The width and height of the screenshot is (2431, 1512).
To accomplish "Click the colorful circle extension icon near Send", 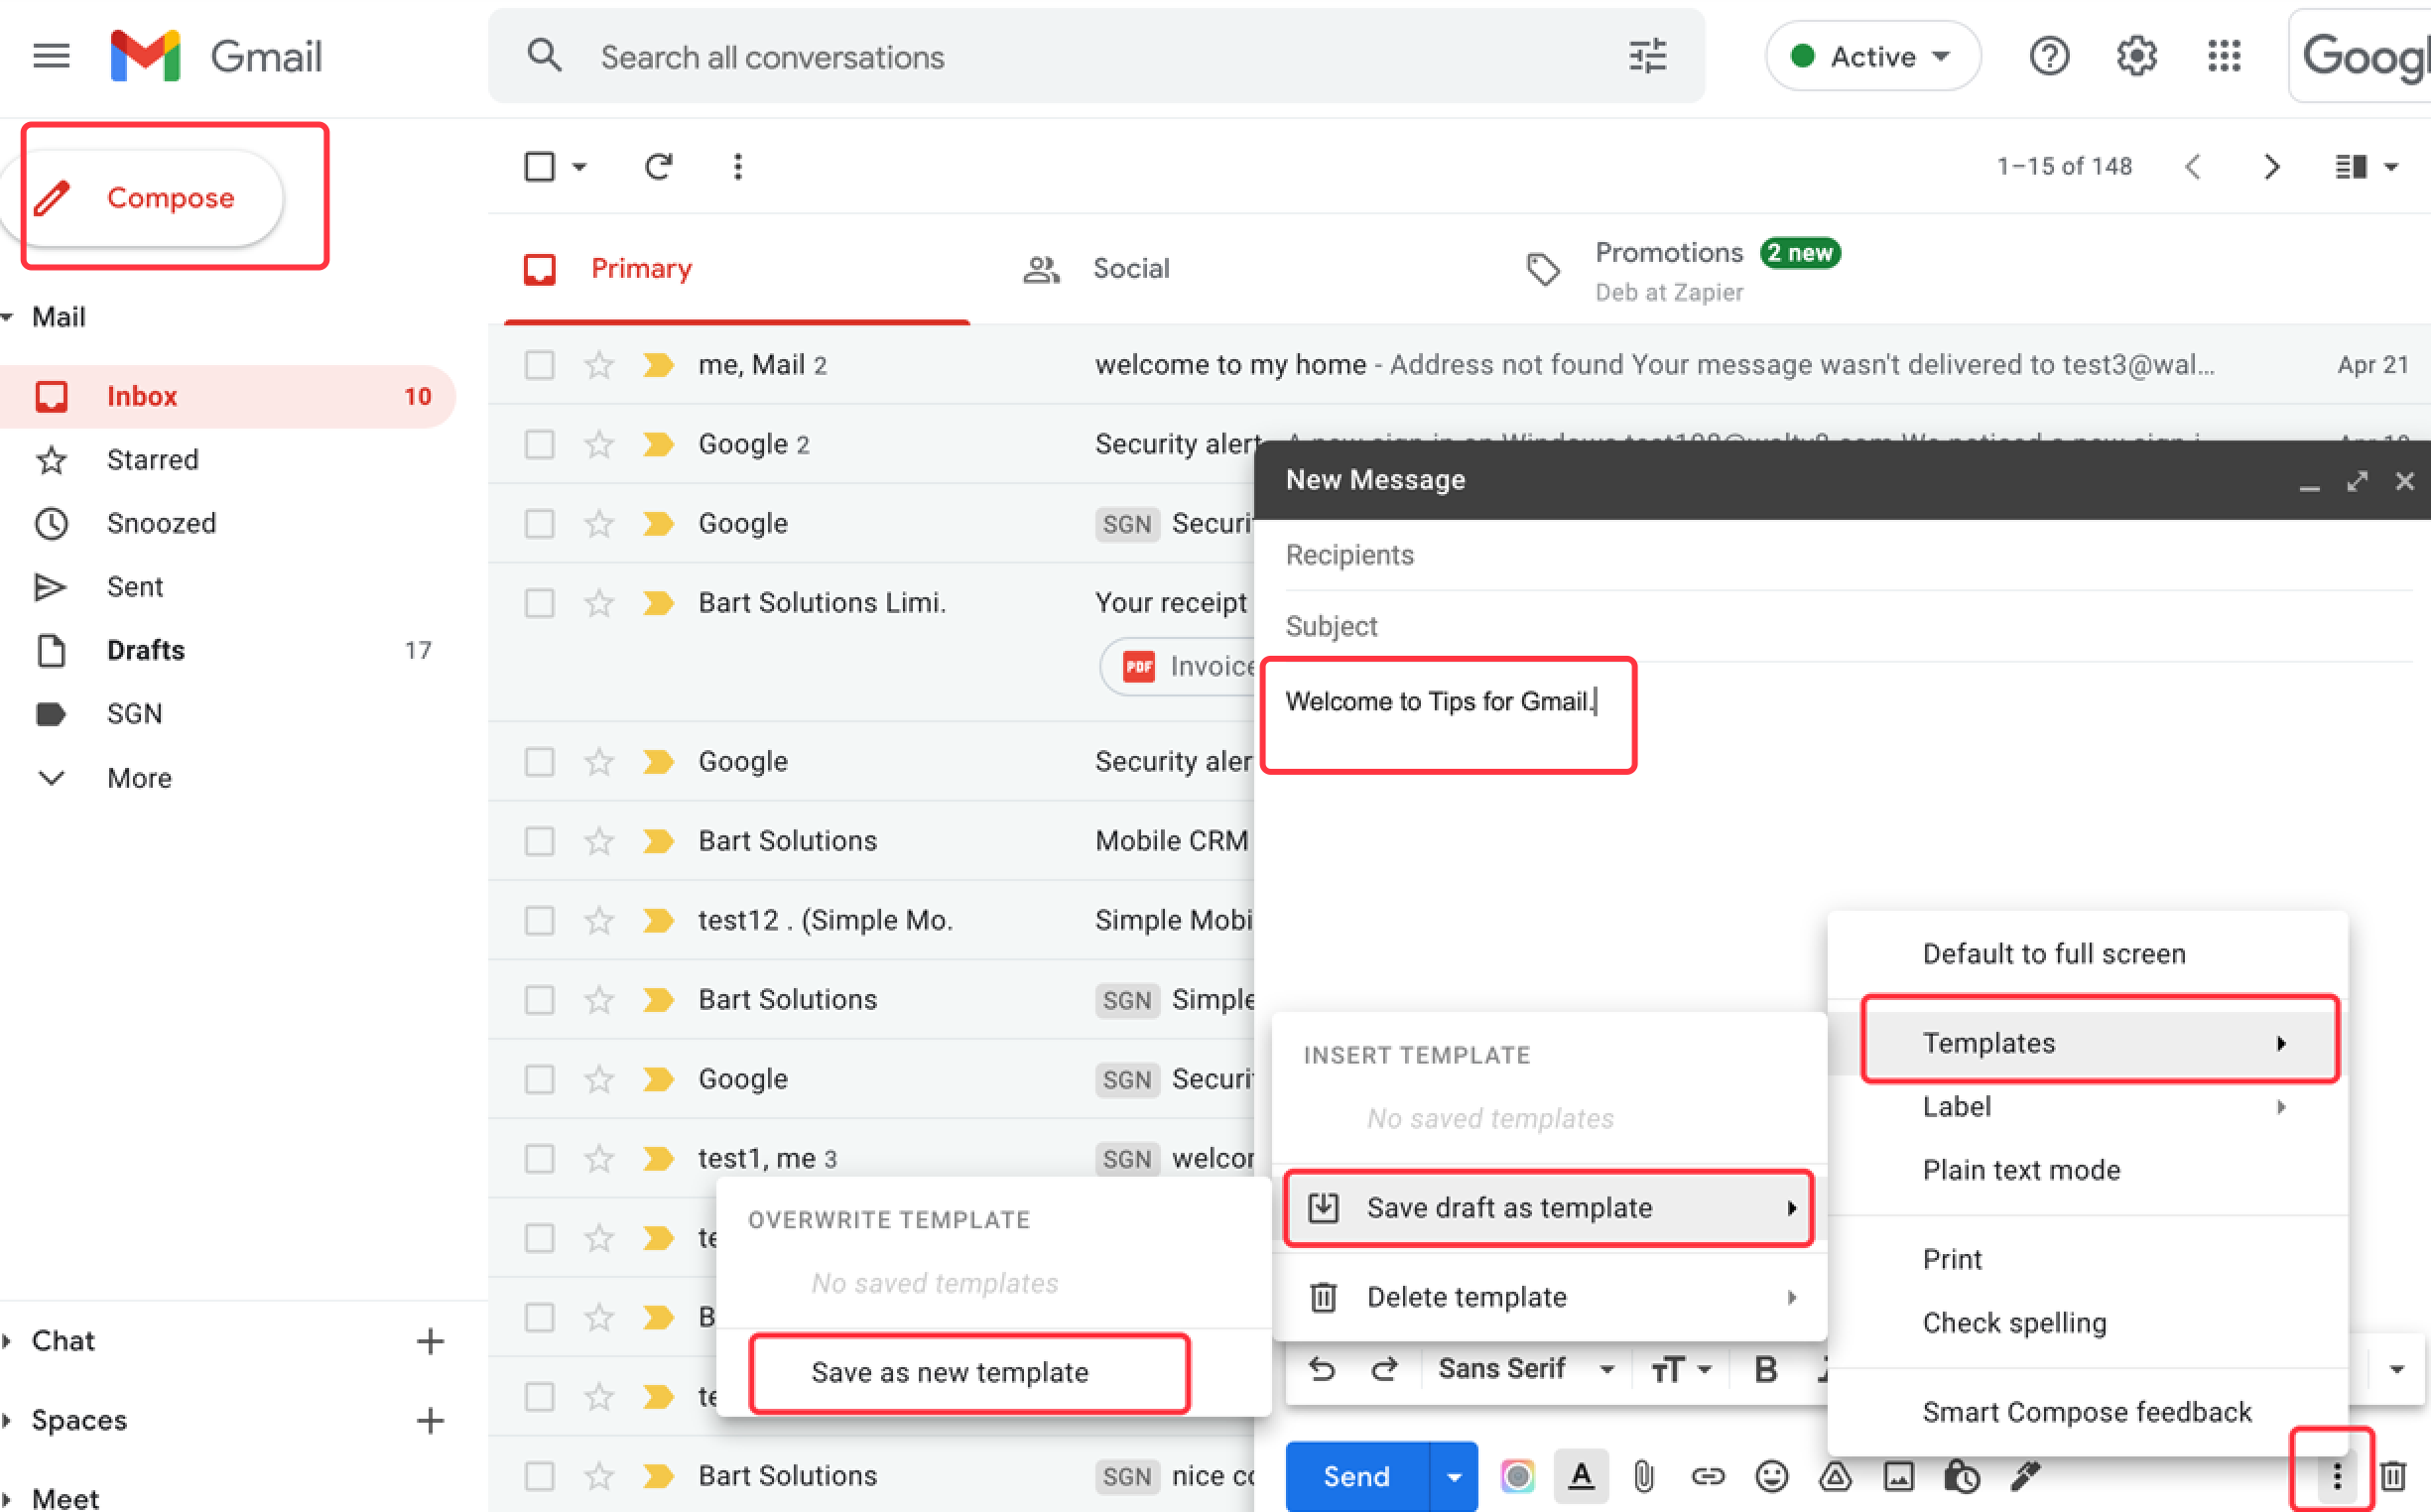I will click(1517, 1475).
